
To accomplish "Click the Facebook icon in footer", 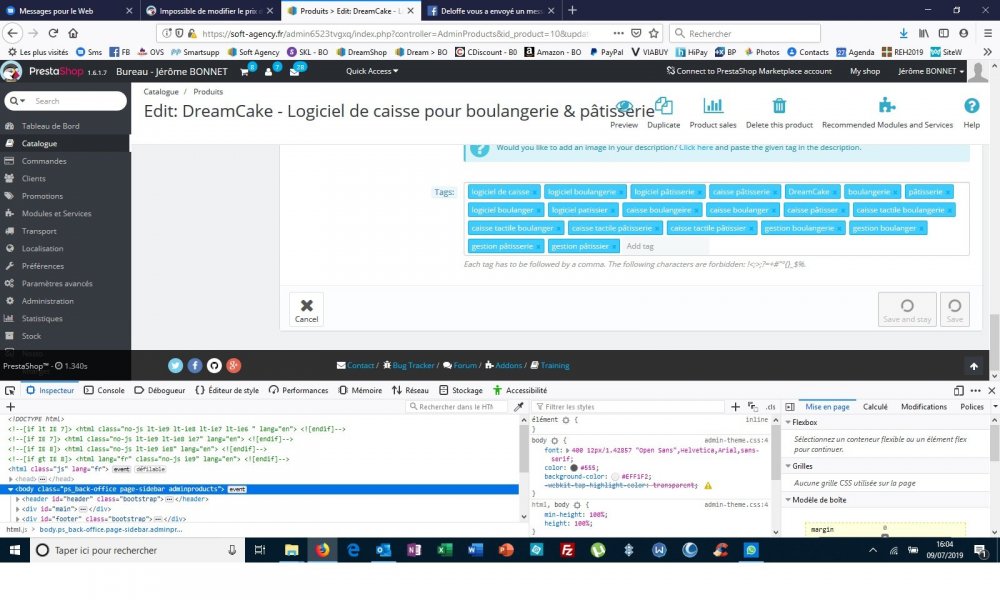I will tap(195, 365).
